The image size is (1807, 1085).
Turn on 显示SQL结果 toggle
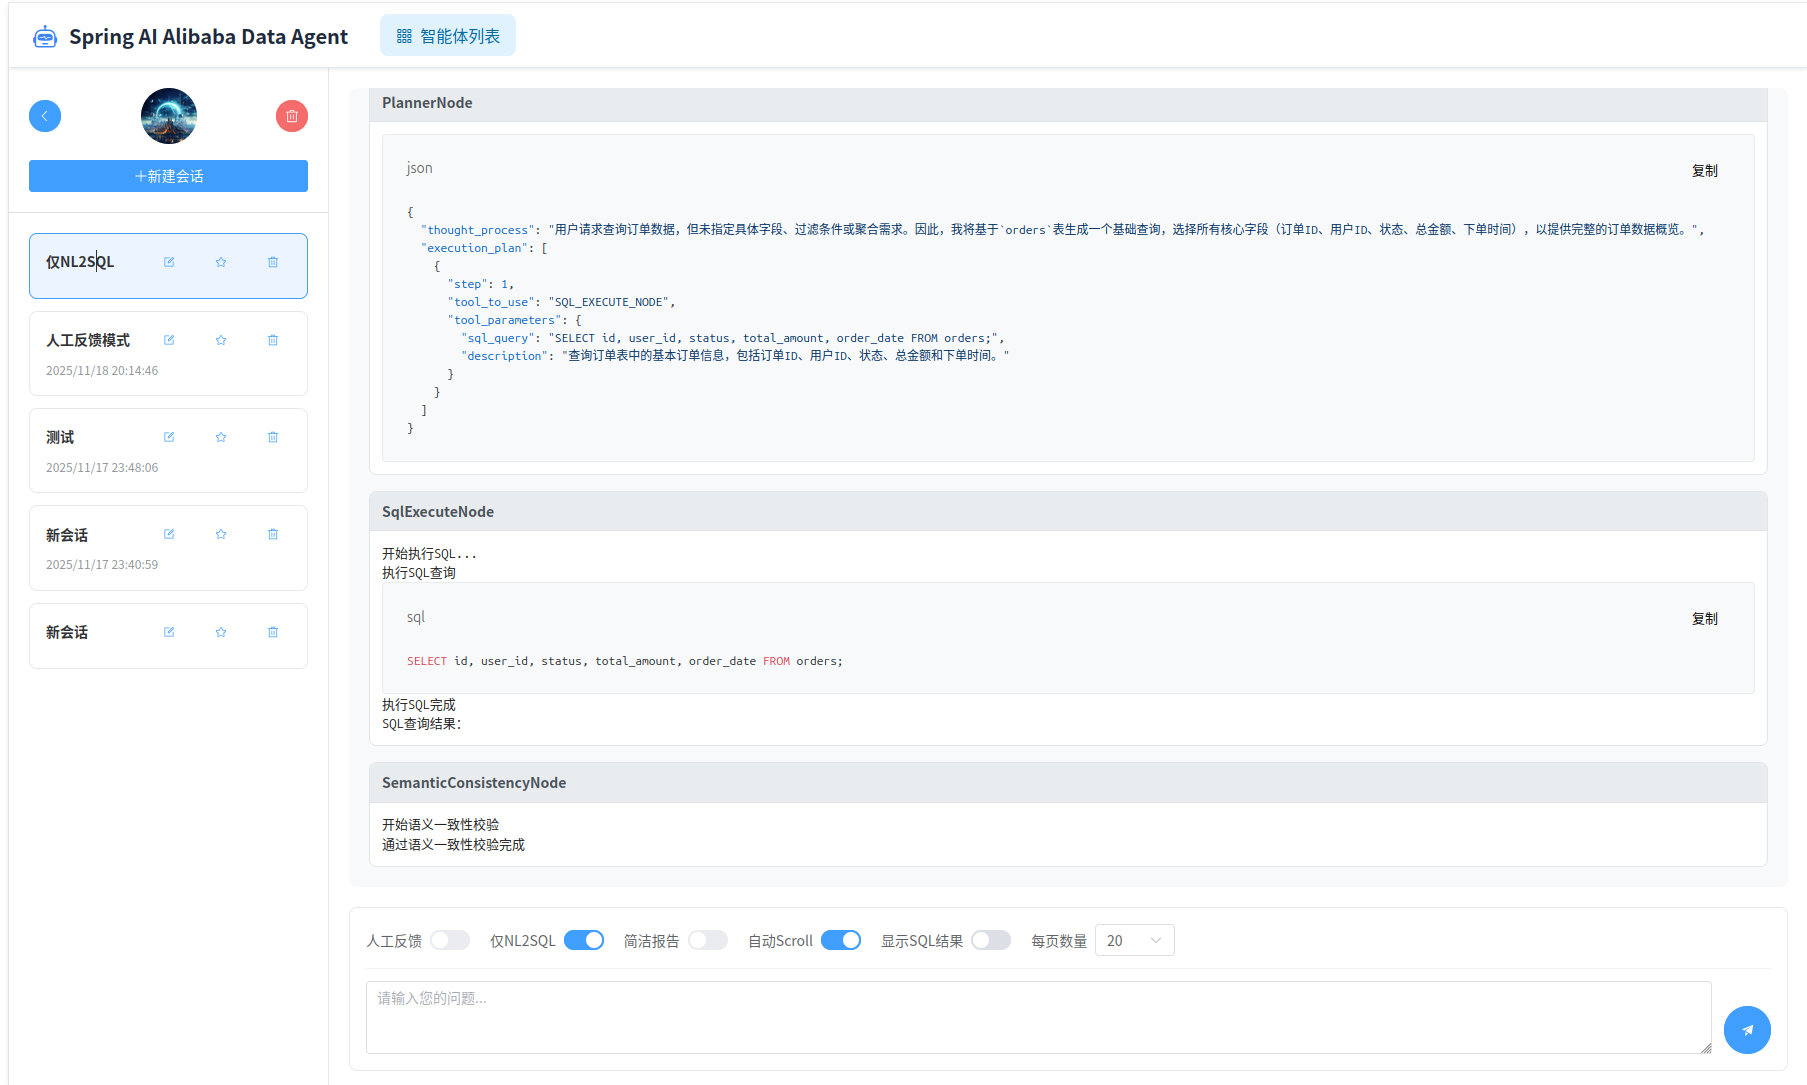tap(990, 940)
